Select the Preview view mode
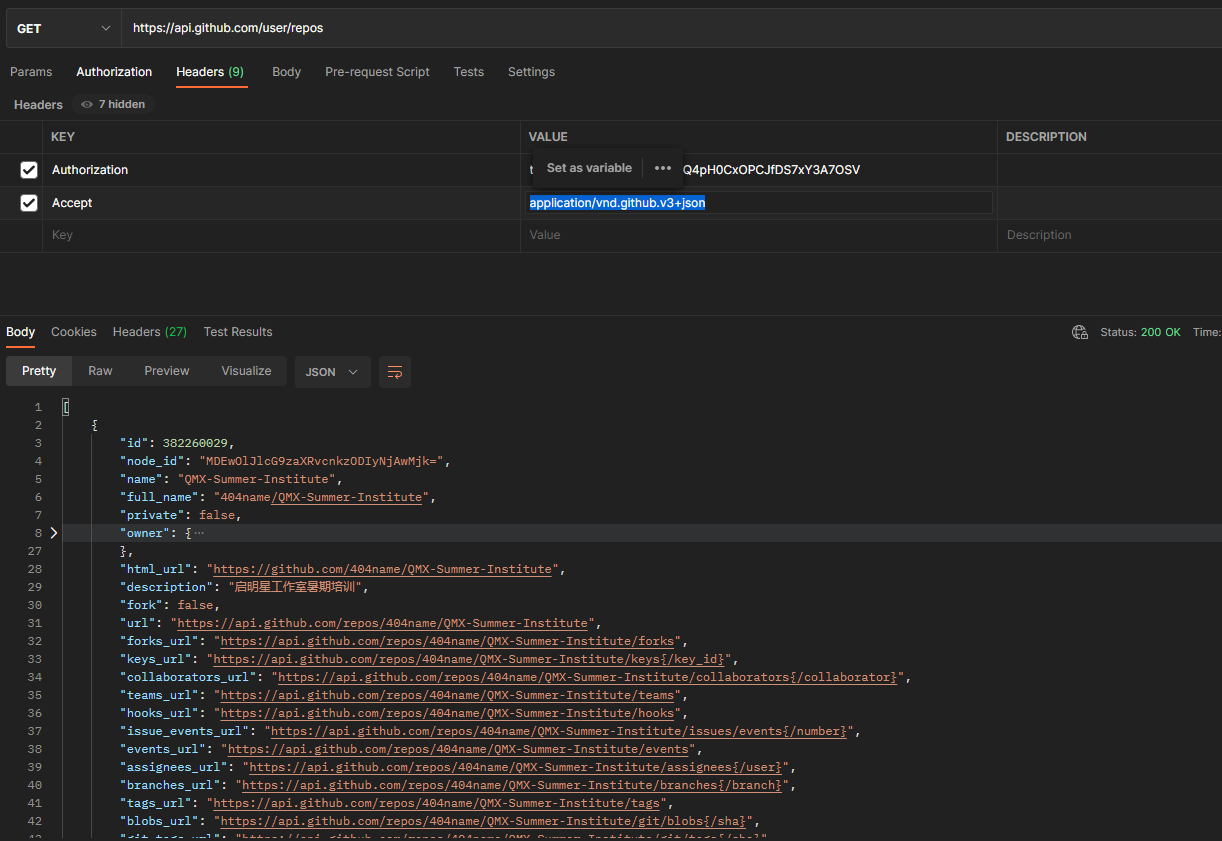Viewport: 1222px width, 841px height. click(167, 371)
